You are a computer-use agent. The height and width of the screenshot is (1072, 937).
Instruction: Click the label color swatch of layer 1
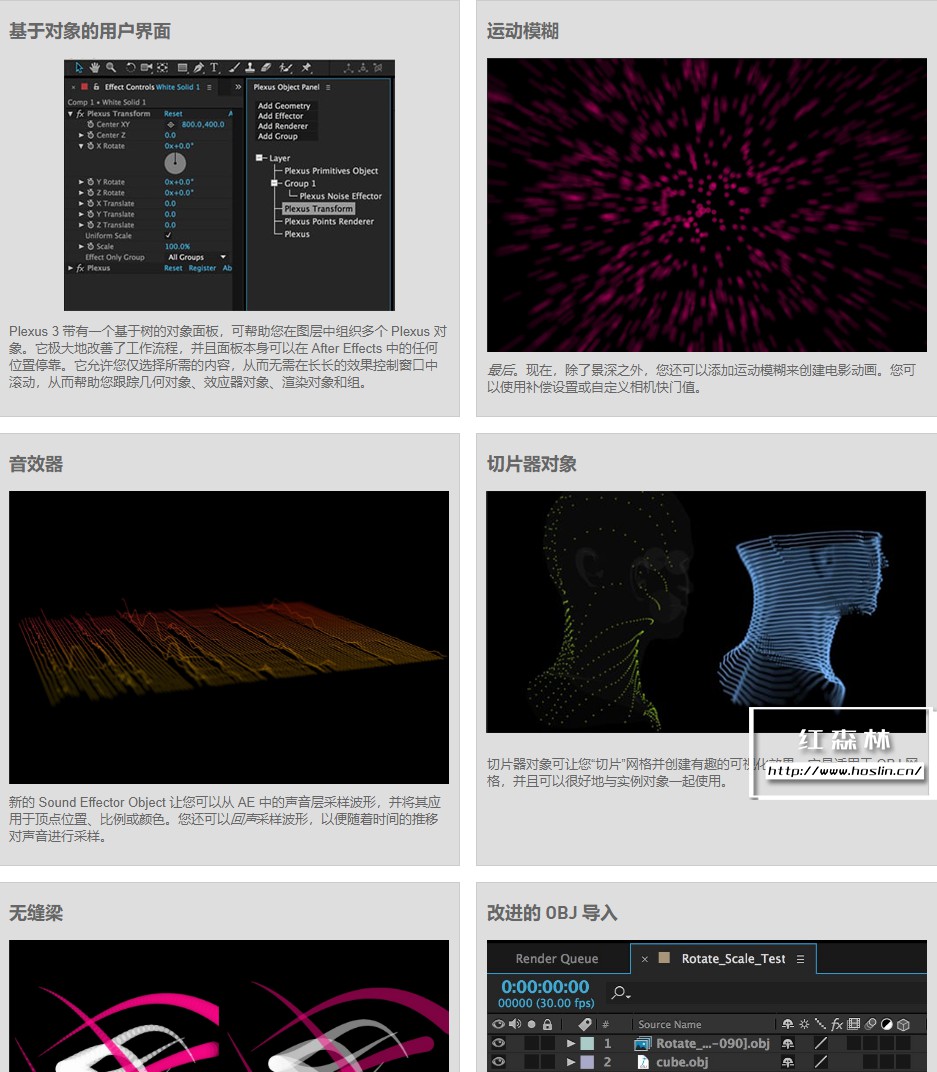(x=586, y=1042)
